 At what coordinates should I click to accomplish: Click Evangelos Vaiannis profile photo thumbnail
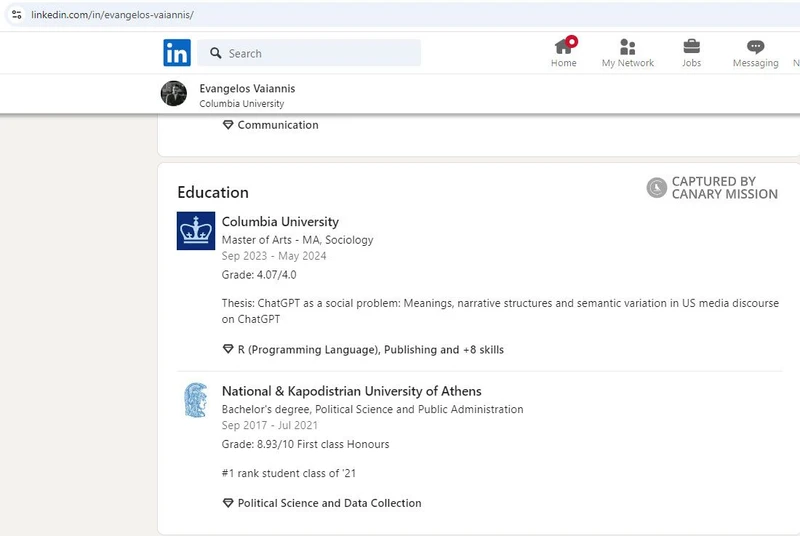173,93
